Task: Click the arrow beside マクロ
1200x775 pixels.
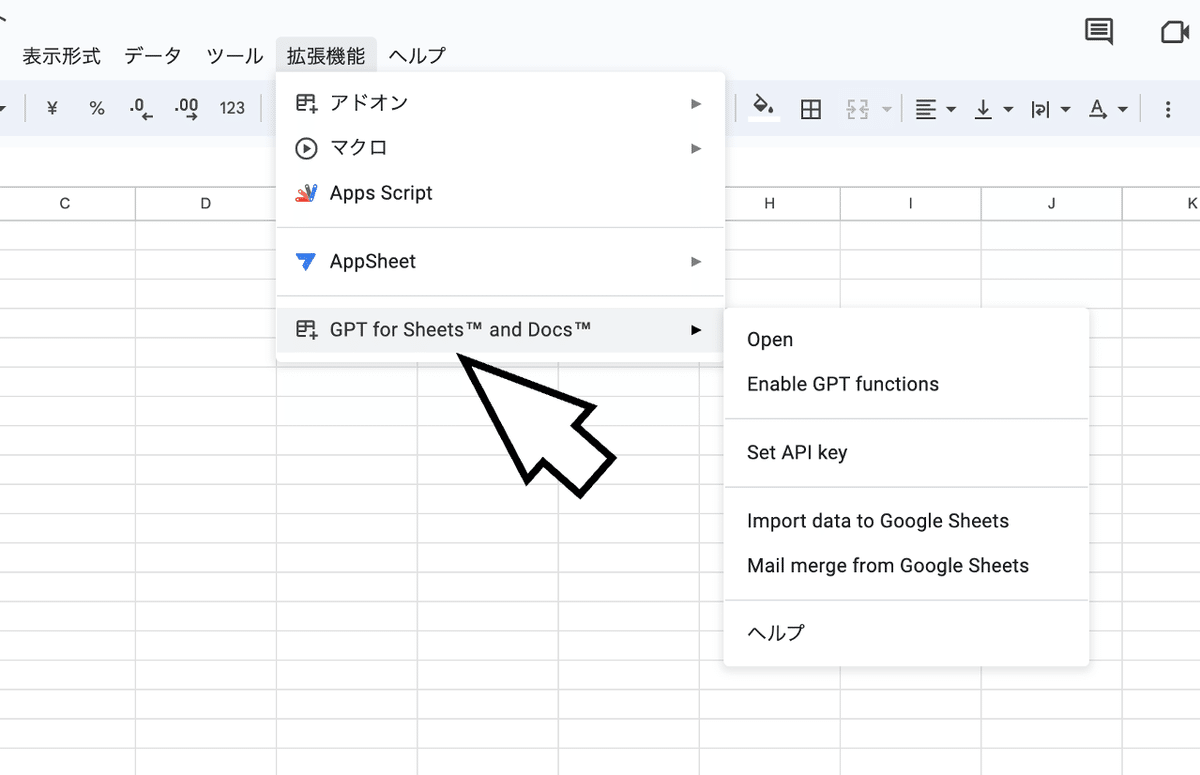Action: point(696,148)
